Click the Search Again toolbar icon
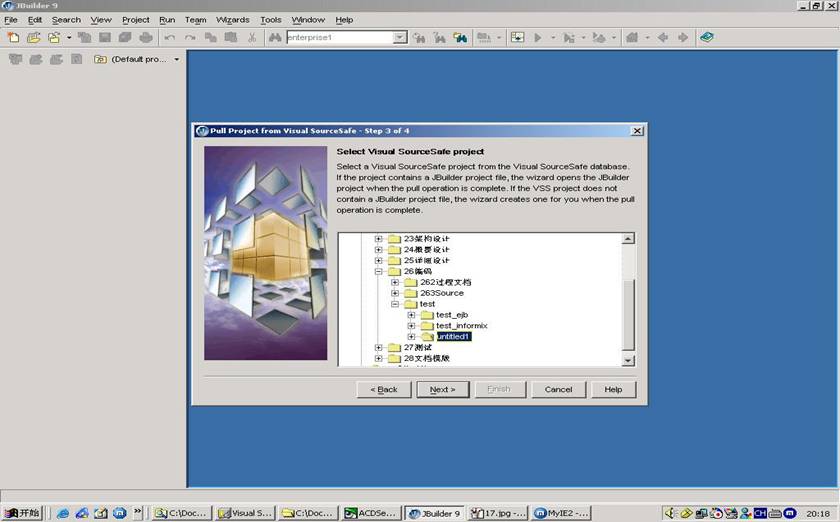Image resolution: width=840 pixels, height=522 pixels. [419, 38]
